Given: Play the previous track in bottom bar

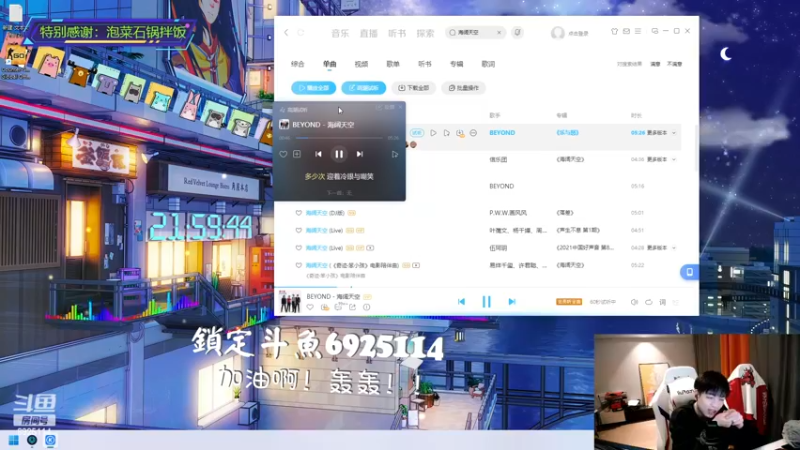Looking at the screenshot, I should pos(461,302).
